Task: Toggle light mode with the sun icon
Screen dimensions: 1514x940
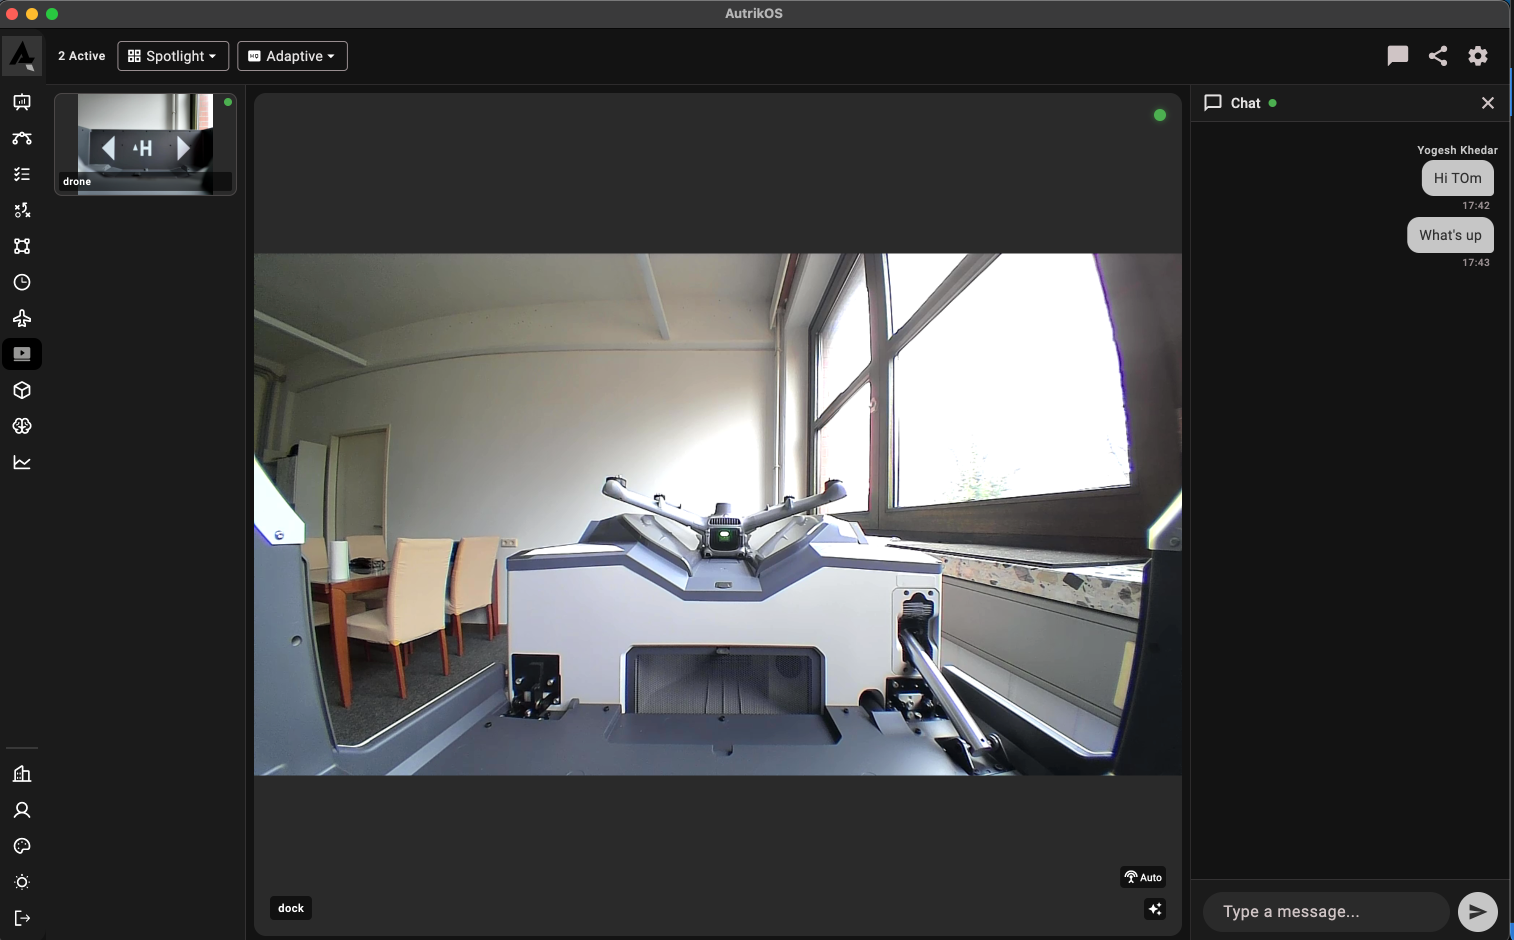Action: pos(22,882)
